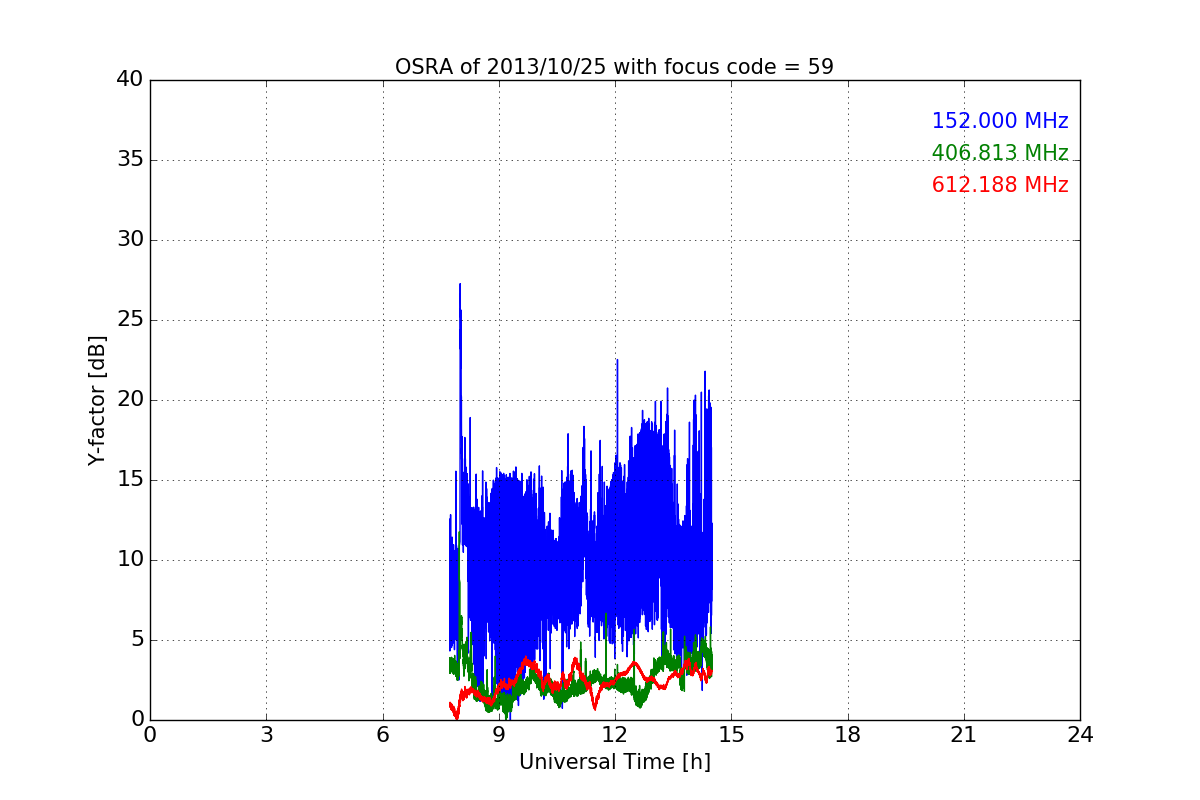Click the y-axis tick label 25
This screenshot has height=800, width=1200.
130,320
